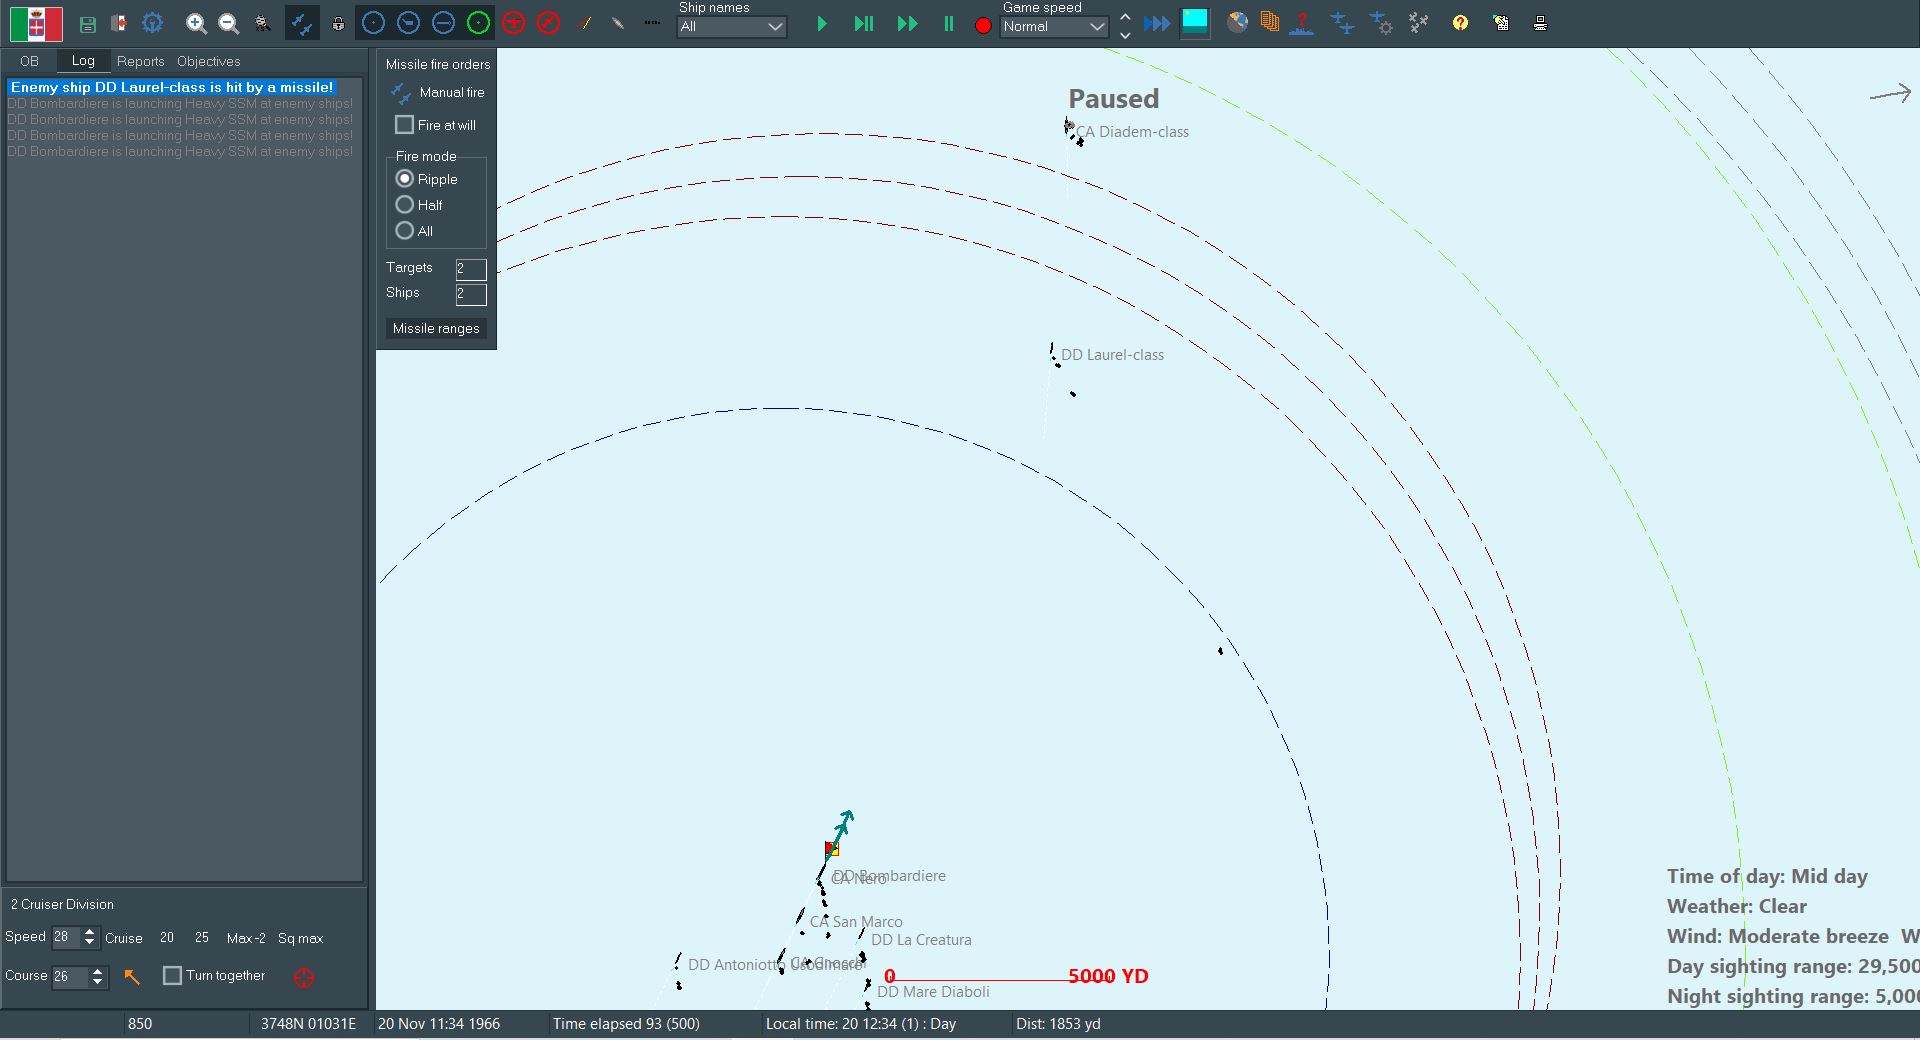Click the red-yellow slash line icon

(584, 23)
